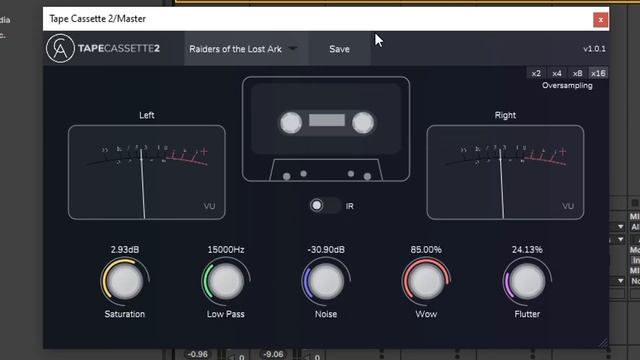Select the 24.13% flutter value
The height and width of the screenshot is (360, 640).
coord(527,249)
